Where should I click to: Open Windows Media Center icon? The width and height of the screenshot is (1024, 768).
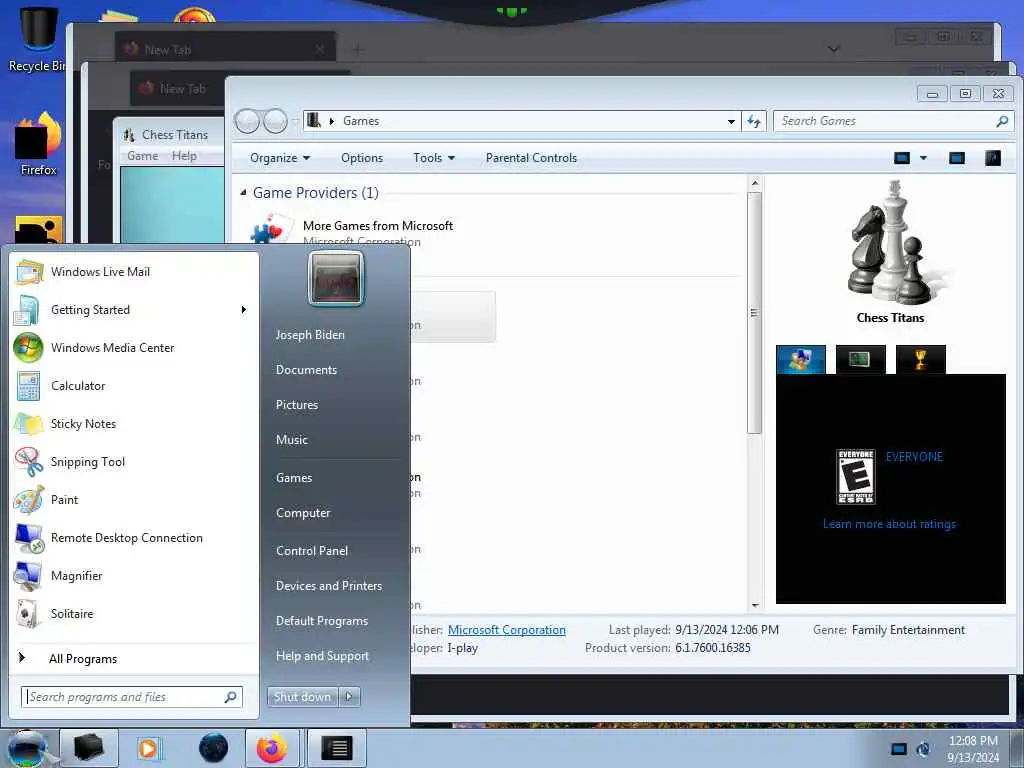pos(28,348)
